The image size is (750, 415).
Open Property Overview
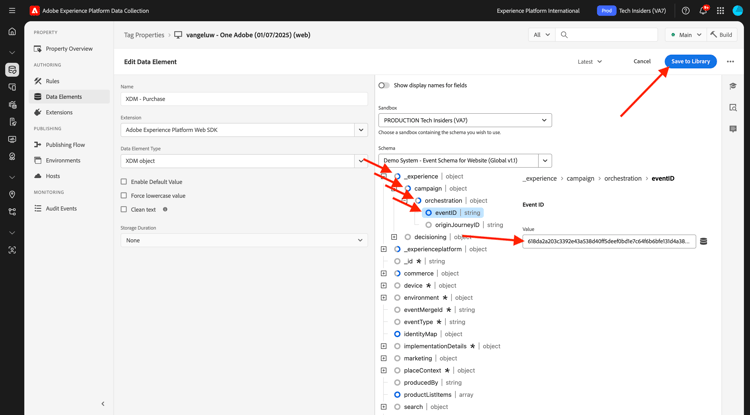coord(69,49)
